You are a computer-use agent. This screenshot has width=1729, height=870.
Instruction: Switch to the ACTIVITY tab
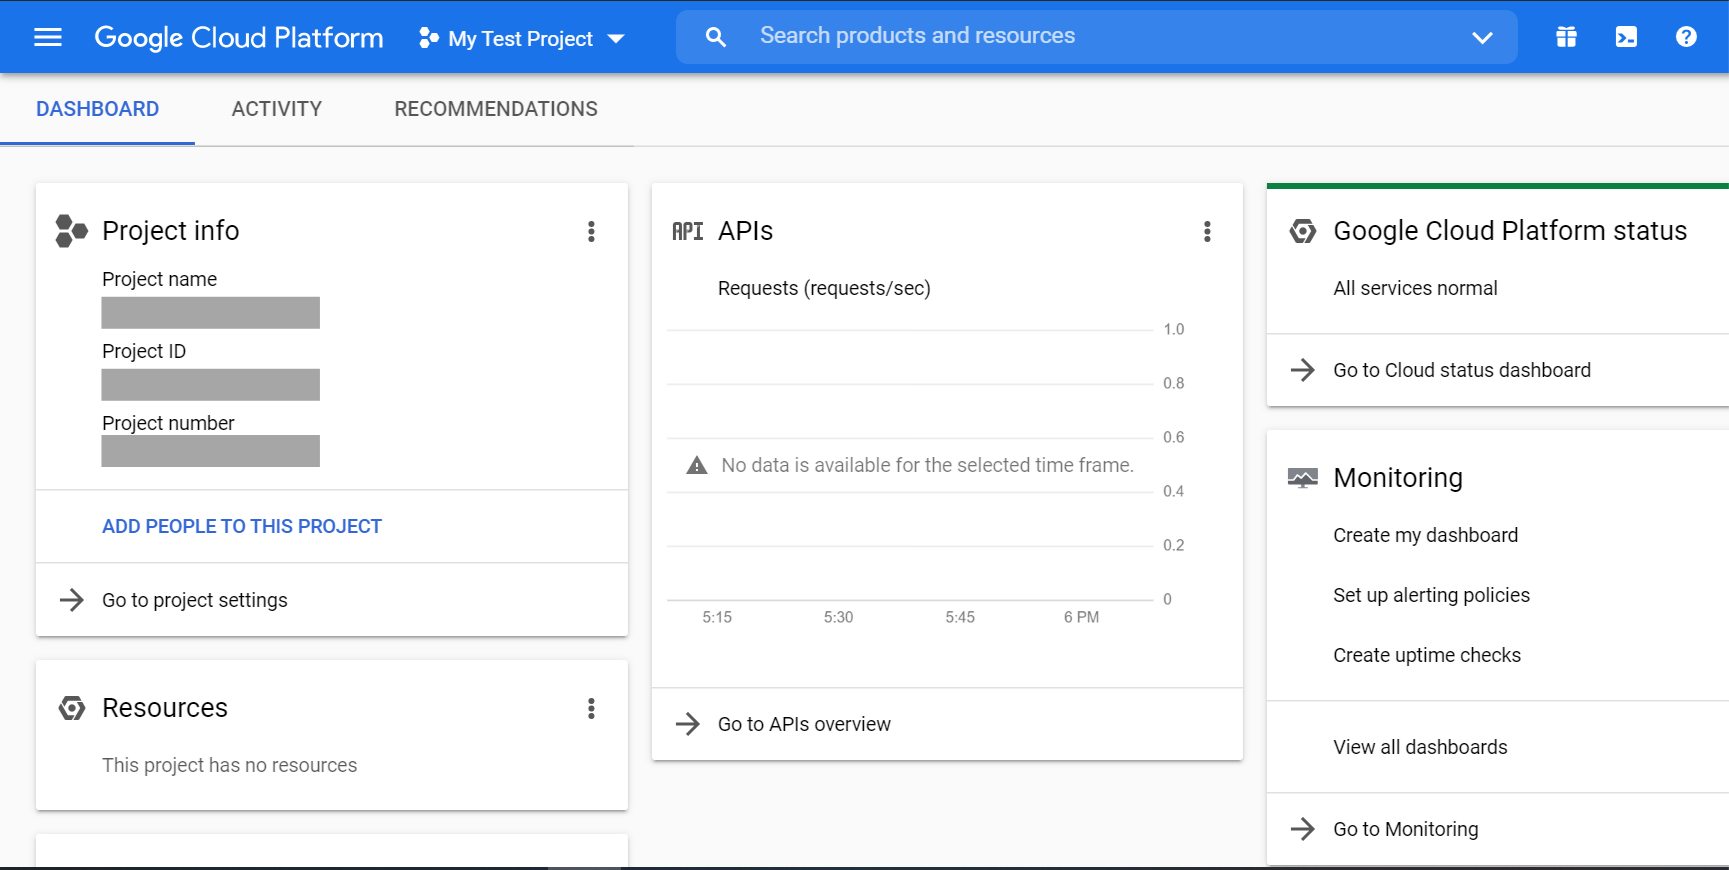(277, 109)
